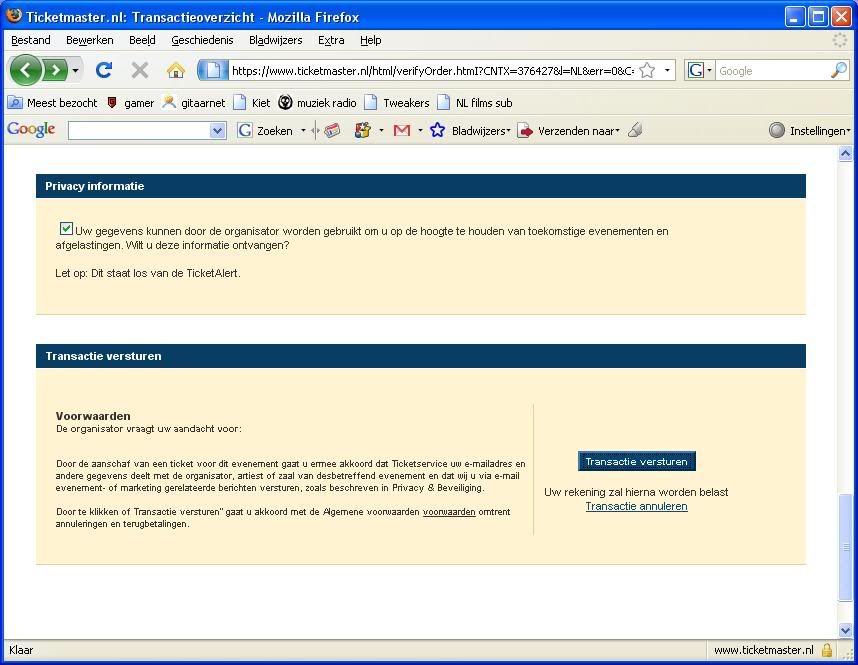Open the 'NL films sub' bookmark
This screenshot has width=858, height=665.
[x=475, y=103]
